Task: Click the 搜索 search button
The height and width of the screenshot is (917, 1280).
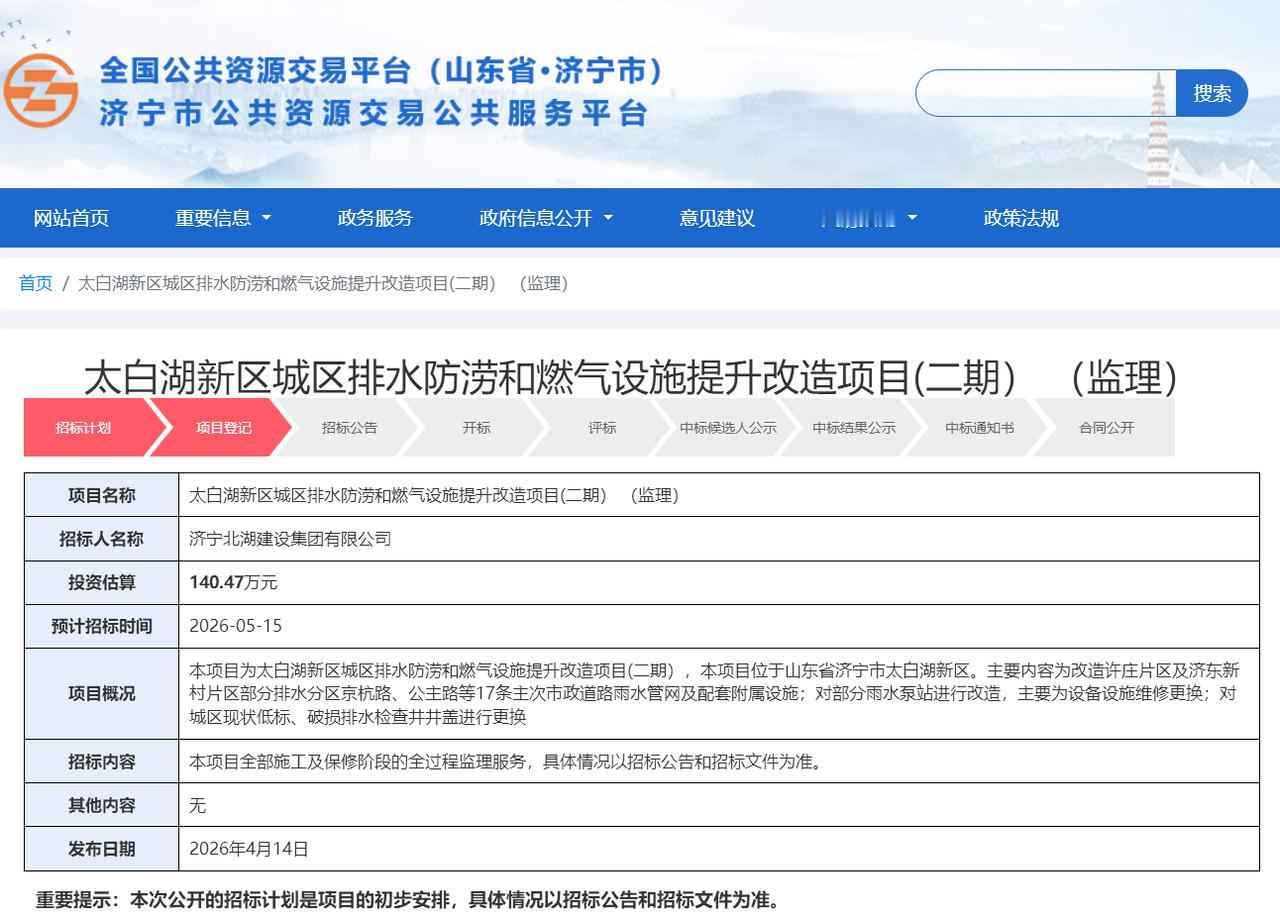Action: point(1212,93)
